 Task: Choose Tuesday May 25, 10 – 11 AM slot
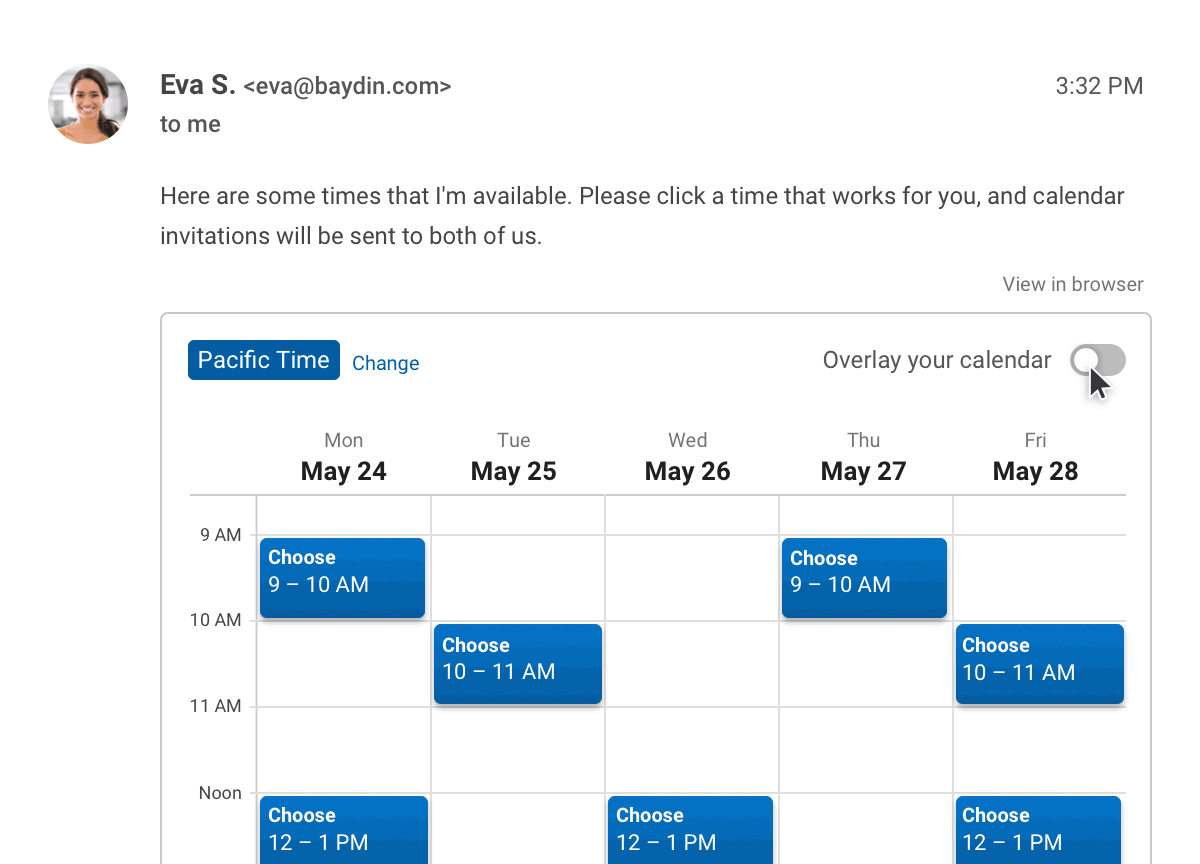[517, 663]
